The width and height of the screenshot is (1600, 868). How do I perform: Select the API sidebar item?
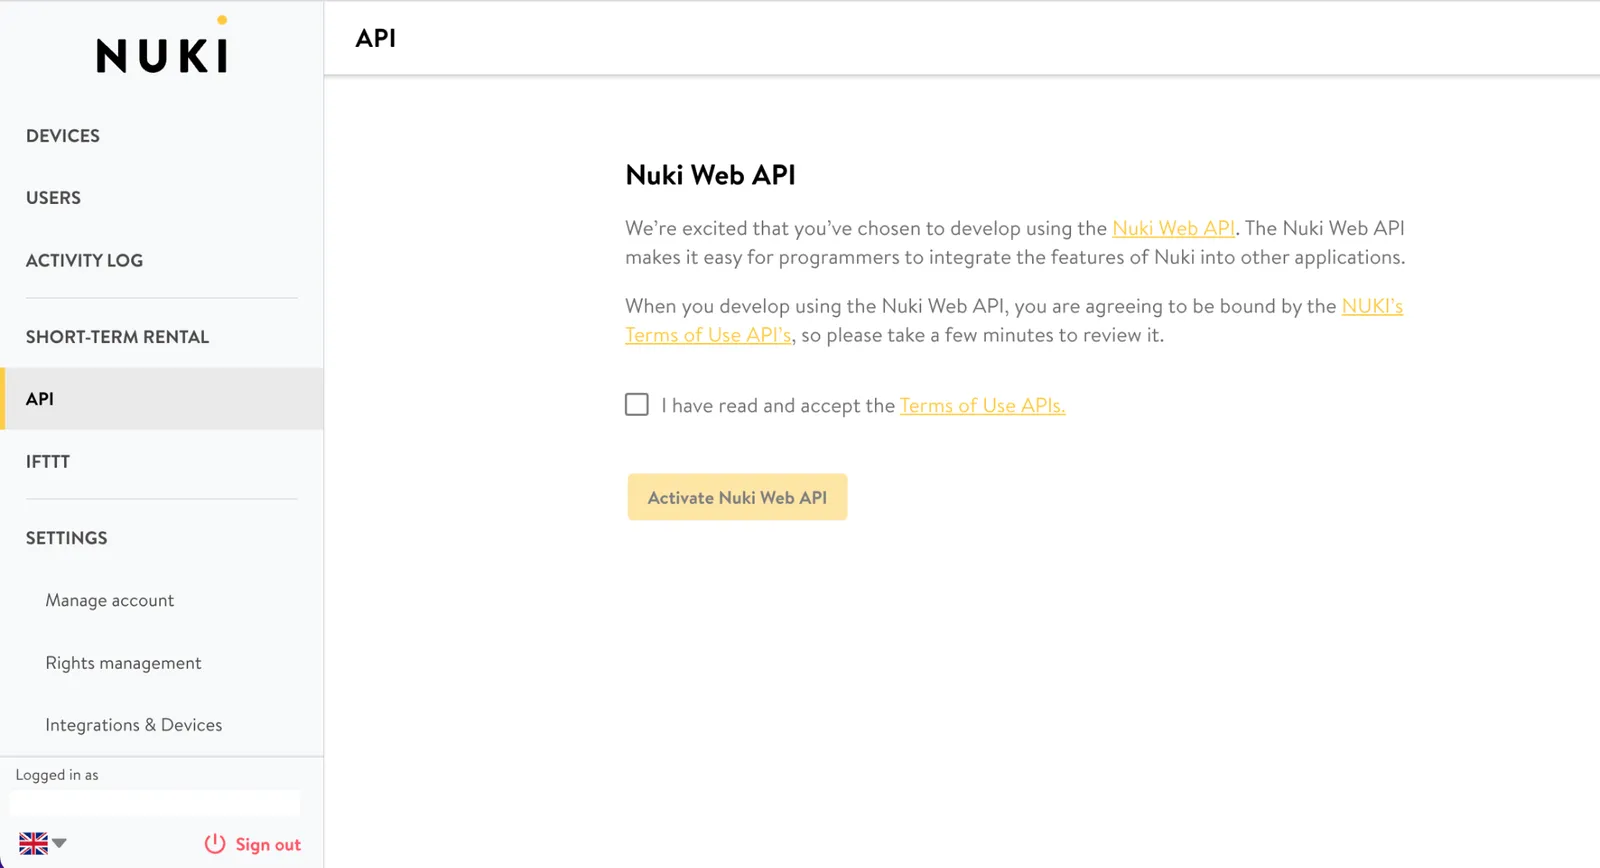(162, 399)
